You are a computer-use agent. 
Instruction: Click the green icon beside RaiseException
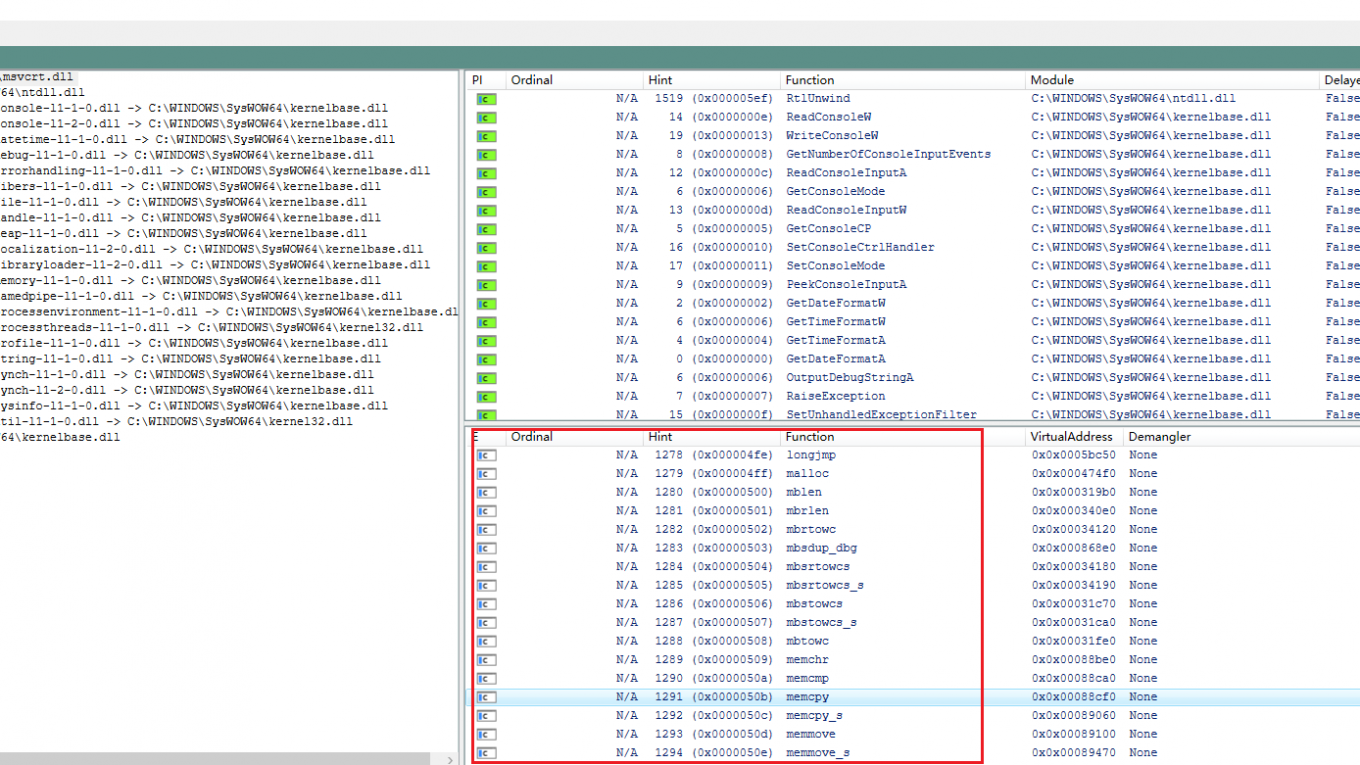click(x=486, y=397)
